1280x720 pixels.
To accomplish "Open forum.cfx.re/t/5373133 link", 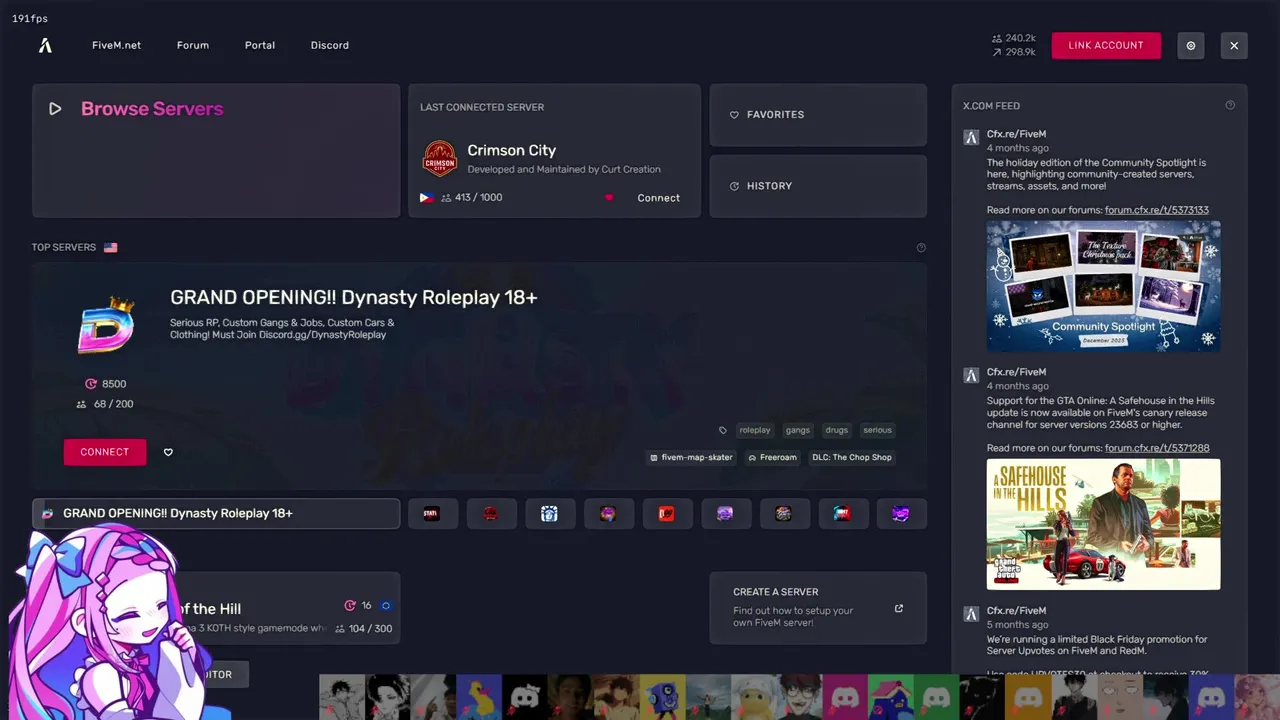I will (1157, 210).
